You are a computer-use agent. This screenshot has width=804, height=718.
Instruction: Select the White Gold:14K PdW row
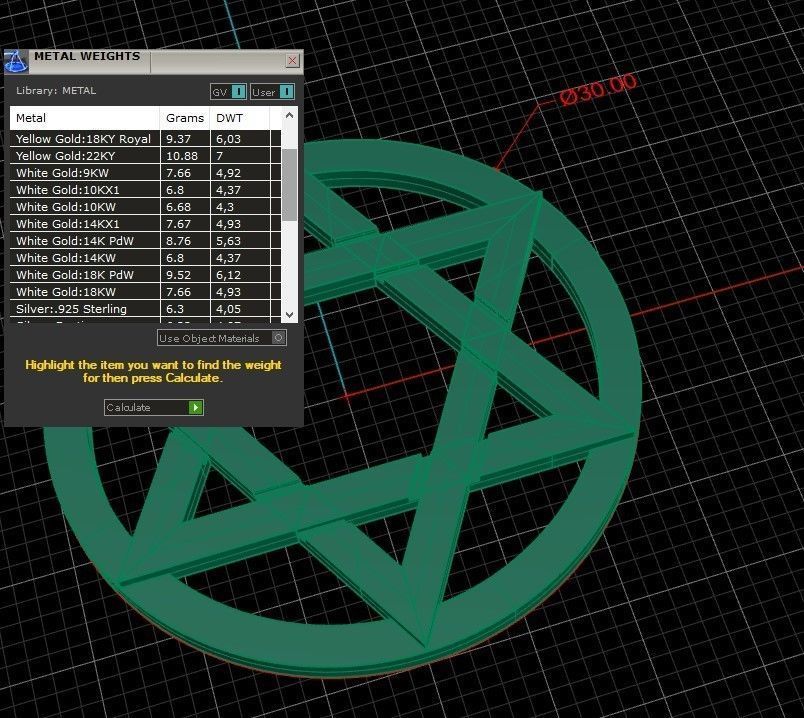[145, 240]
